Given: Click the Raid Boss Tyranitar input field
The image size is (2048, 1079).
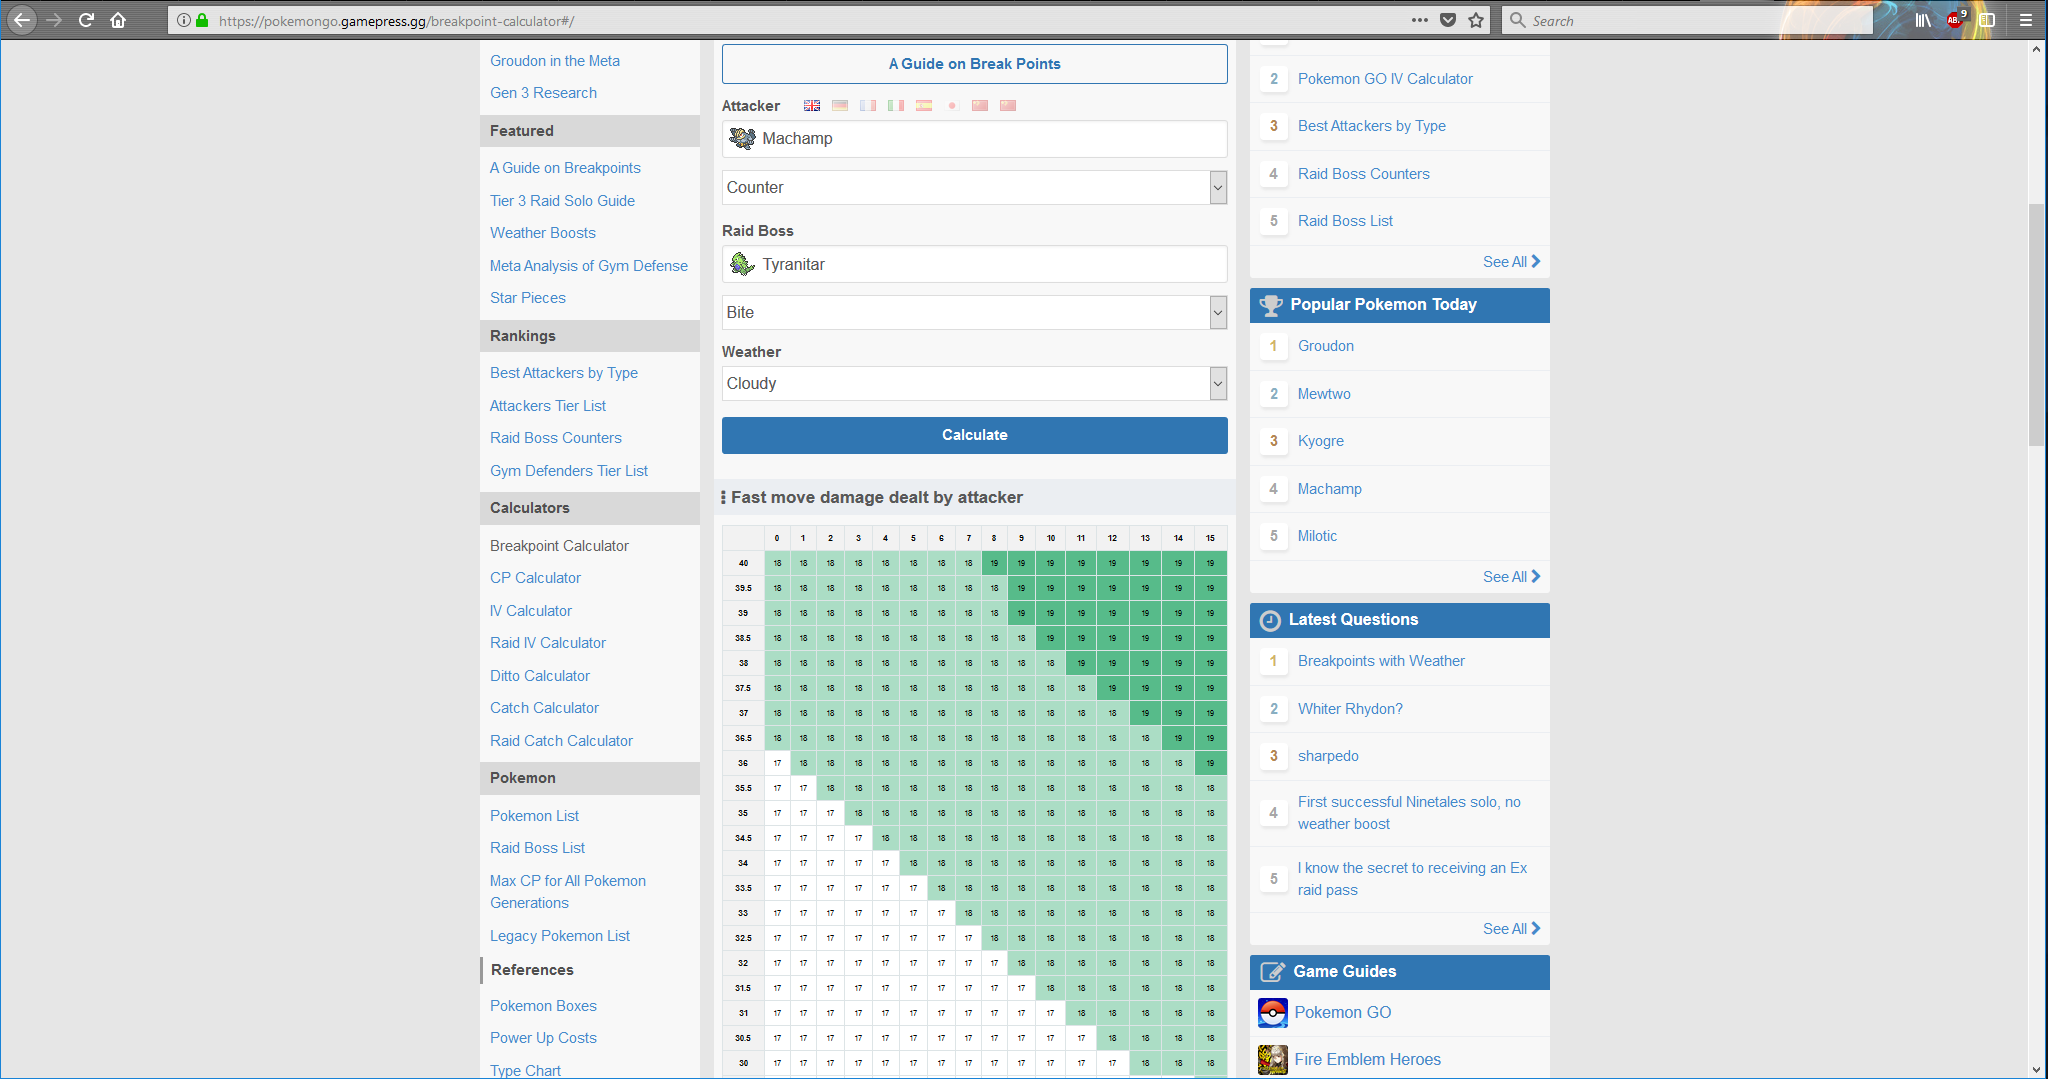Looking at the screenshot, I should tap(974, 264).
